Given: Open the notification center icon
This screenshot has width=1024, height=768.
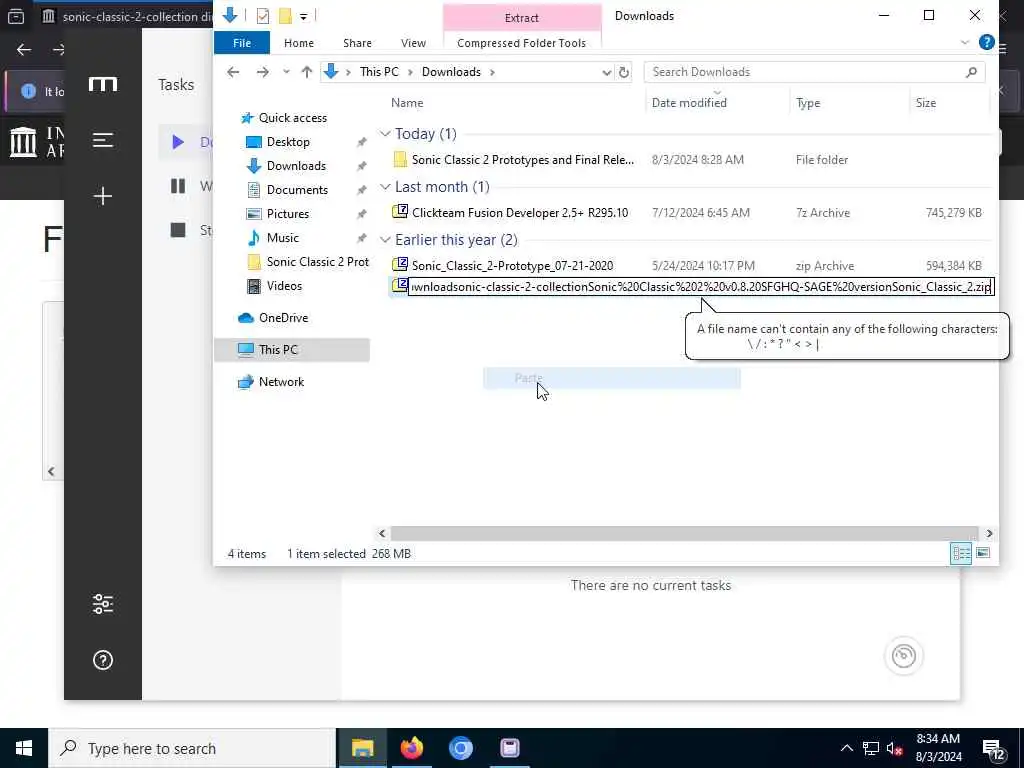Looking at the screenshot, I should (993, 749).
